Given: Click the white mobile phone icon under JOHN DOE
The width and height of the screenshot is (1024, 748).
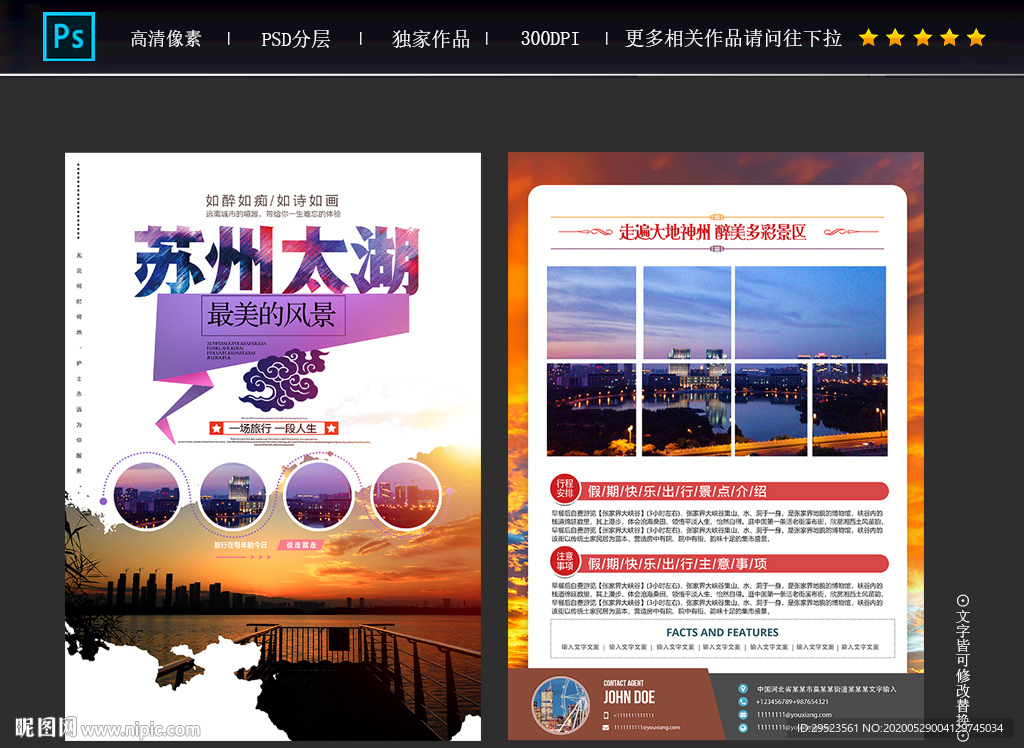Looking at the screenshot, I should [606, 715].
